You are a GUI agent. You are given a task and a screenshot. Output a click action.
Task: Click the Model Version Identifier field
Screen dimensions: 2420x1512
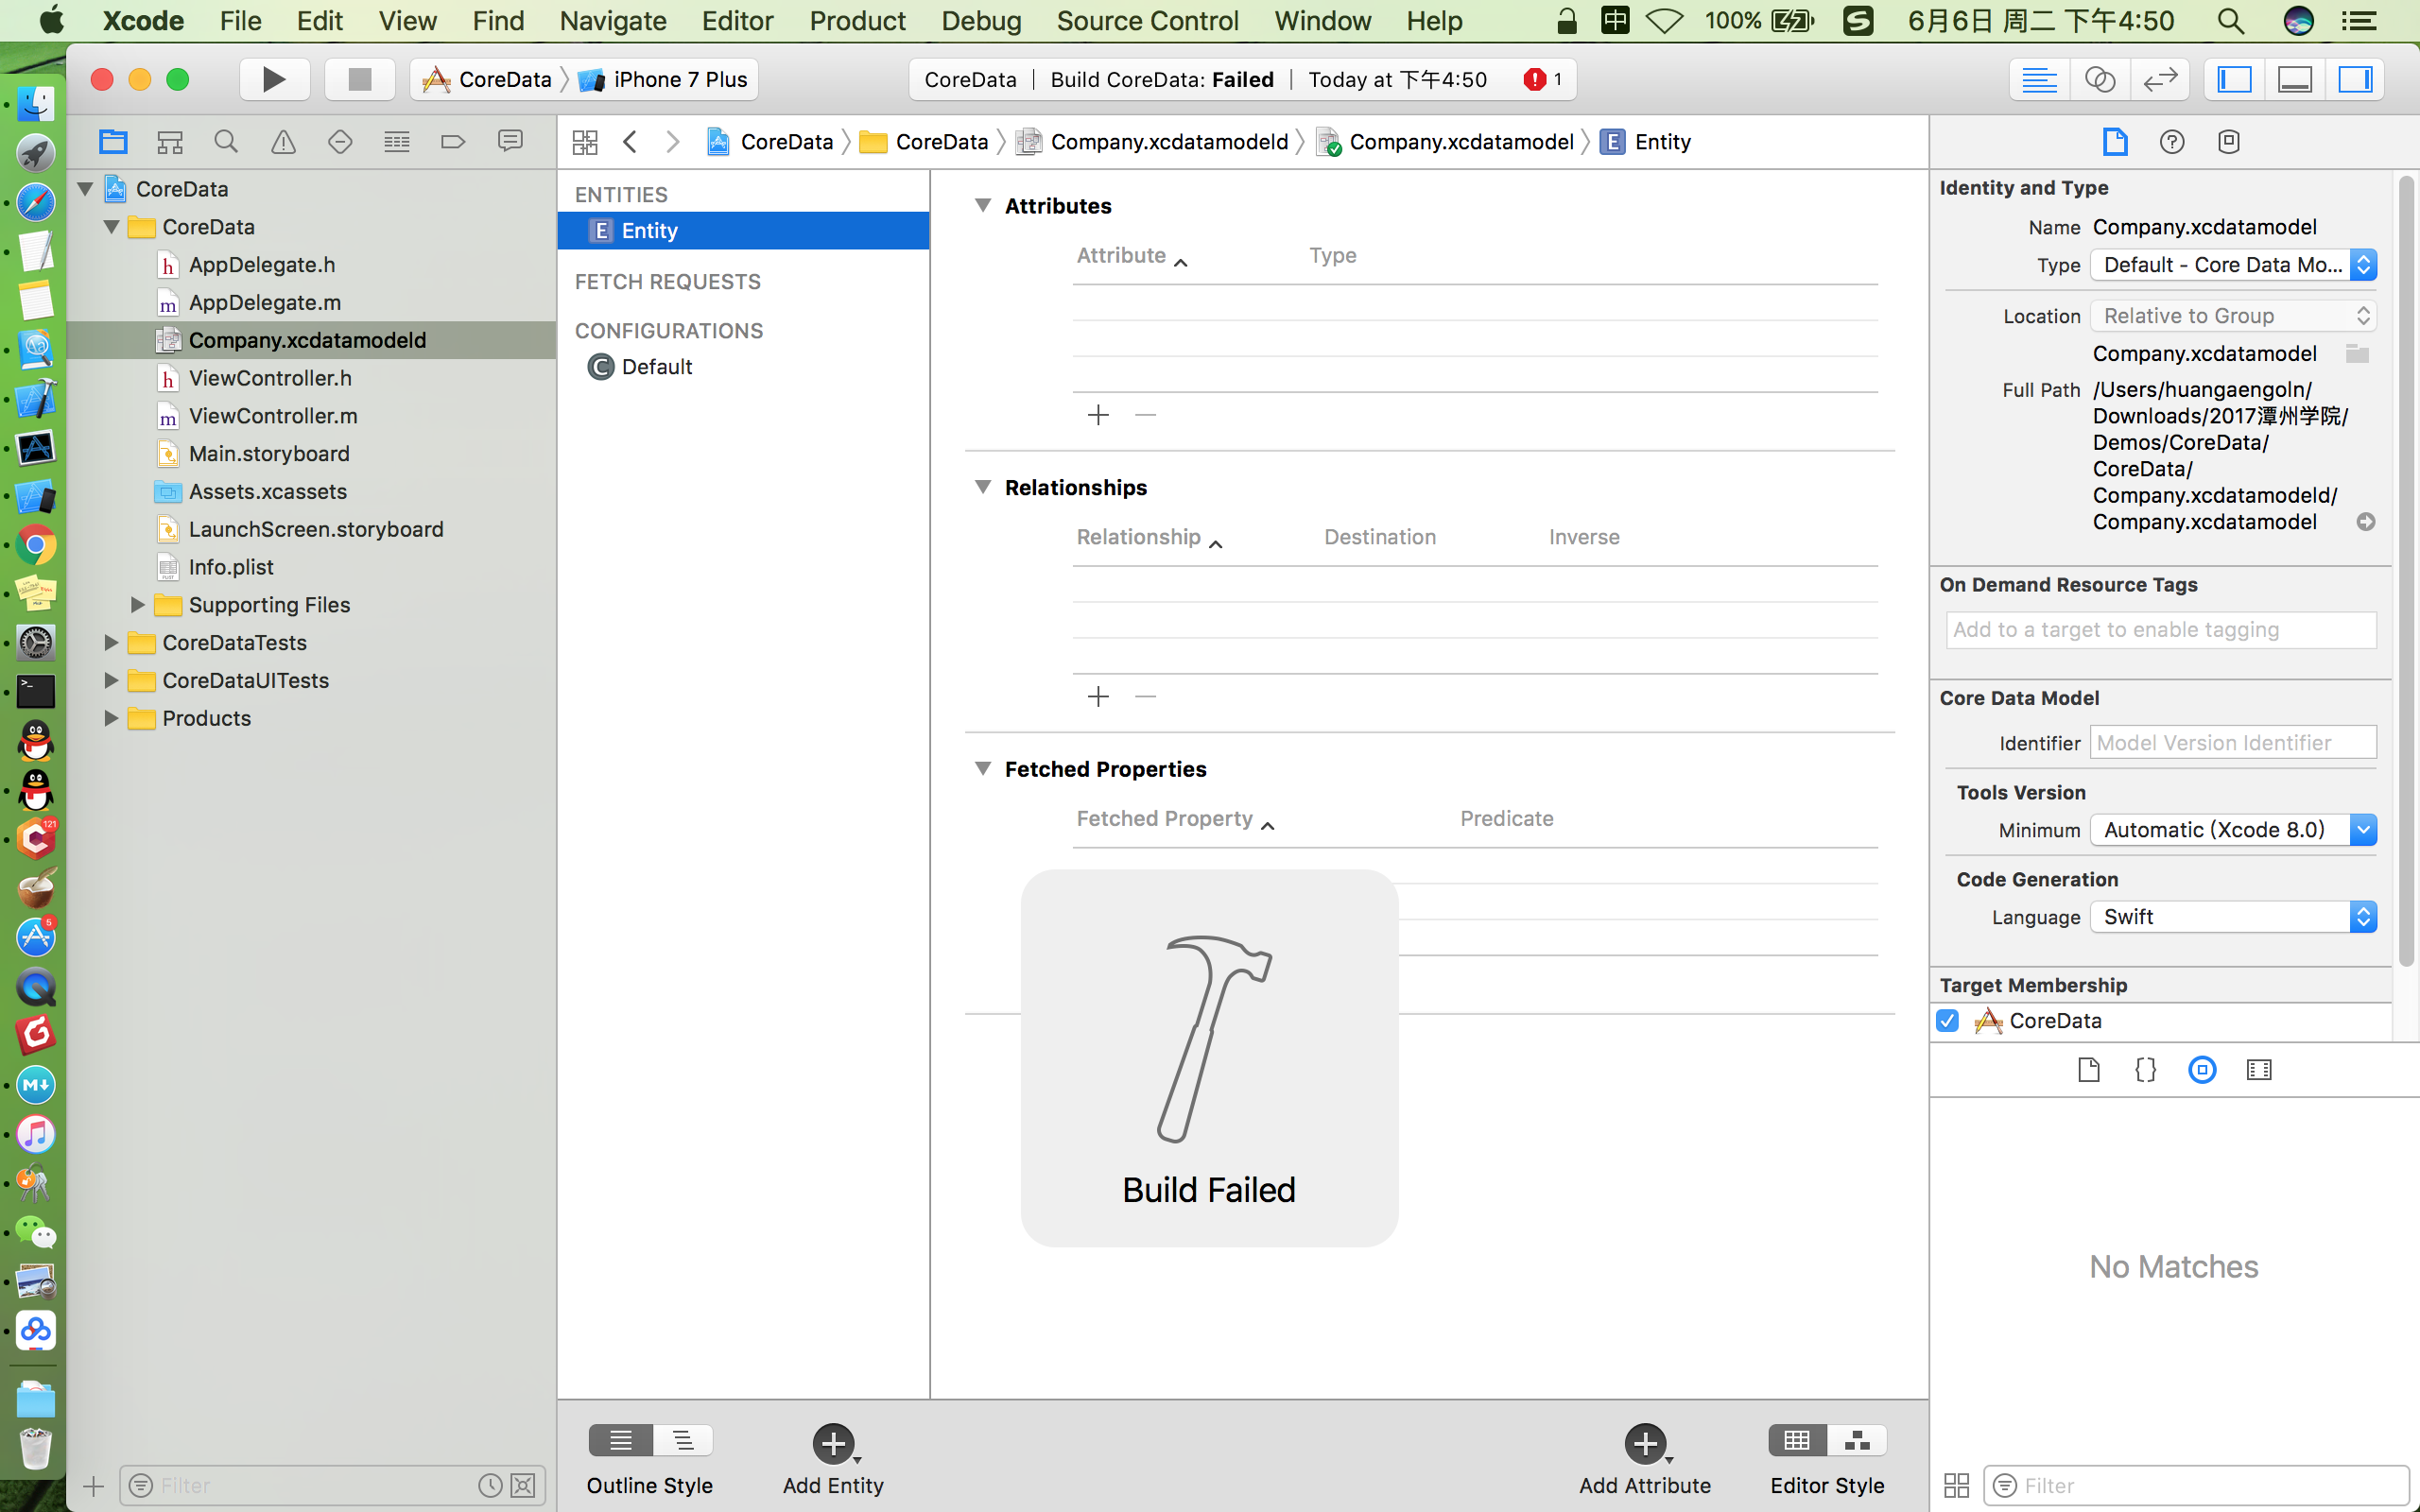pyautogui.click(x=2232, y=743)
